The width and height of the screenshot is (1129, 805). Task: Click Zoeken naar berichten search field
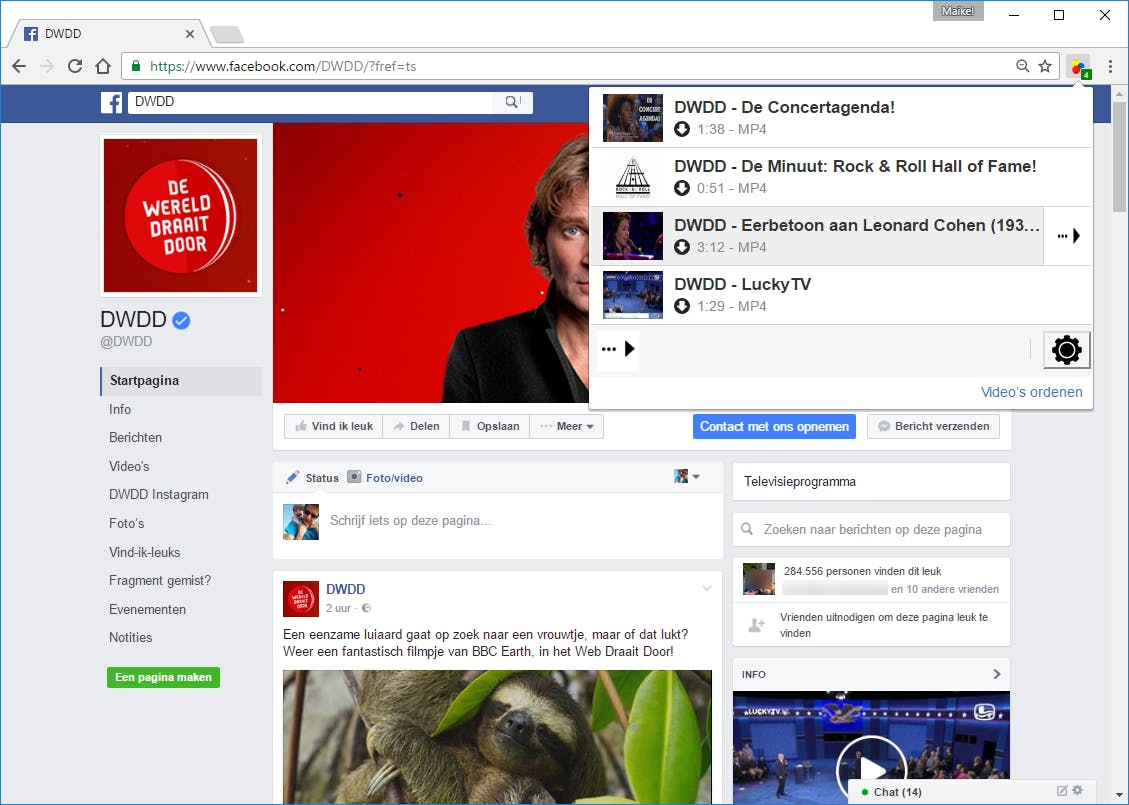(871, 529)
